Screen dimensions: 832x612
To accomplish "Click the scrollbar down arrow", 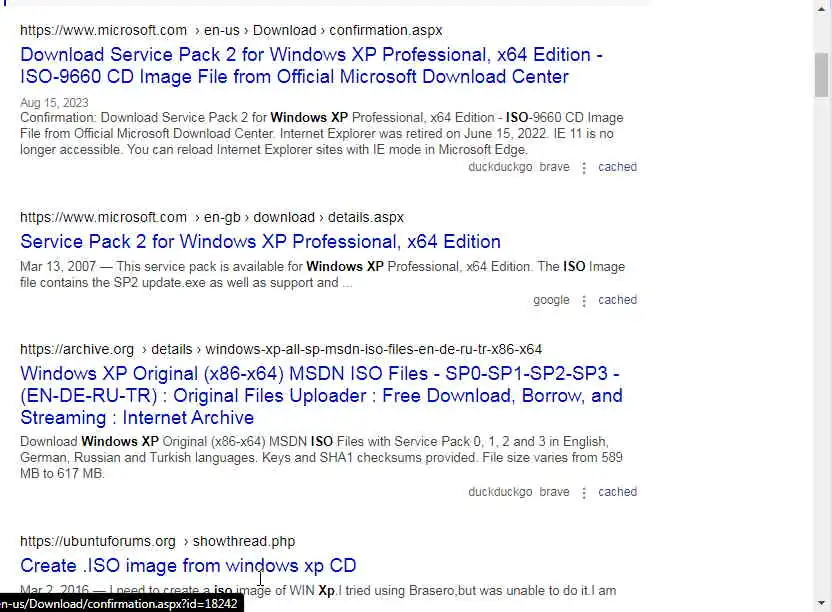I will 821,604.
